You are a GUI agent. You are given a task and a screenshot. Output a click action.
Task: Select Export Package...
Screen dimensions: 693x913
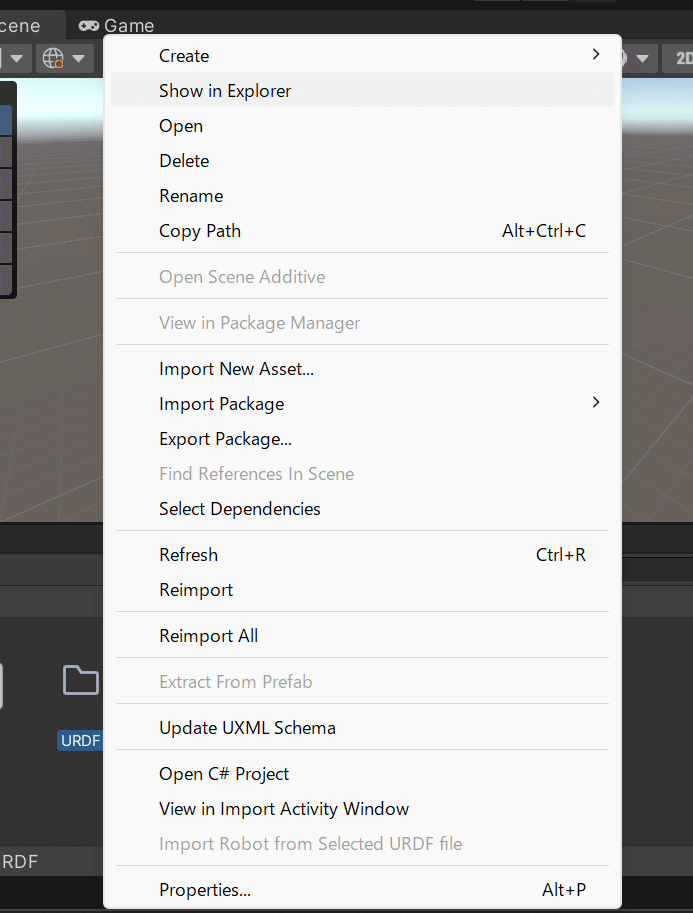[362, 438]
